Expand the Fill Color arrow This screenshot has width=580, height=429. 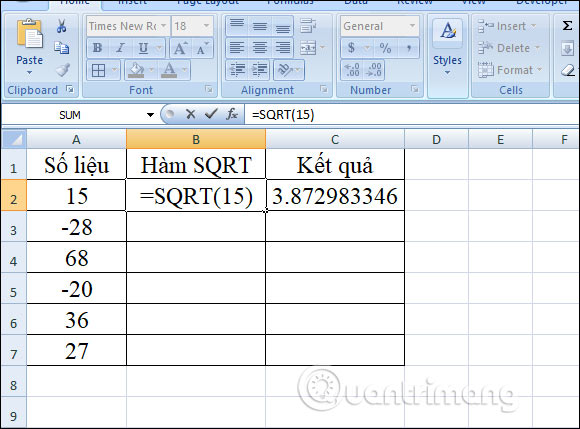pos(151,70)
